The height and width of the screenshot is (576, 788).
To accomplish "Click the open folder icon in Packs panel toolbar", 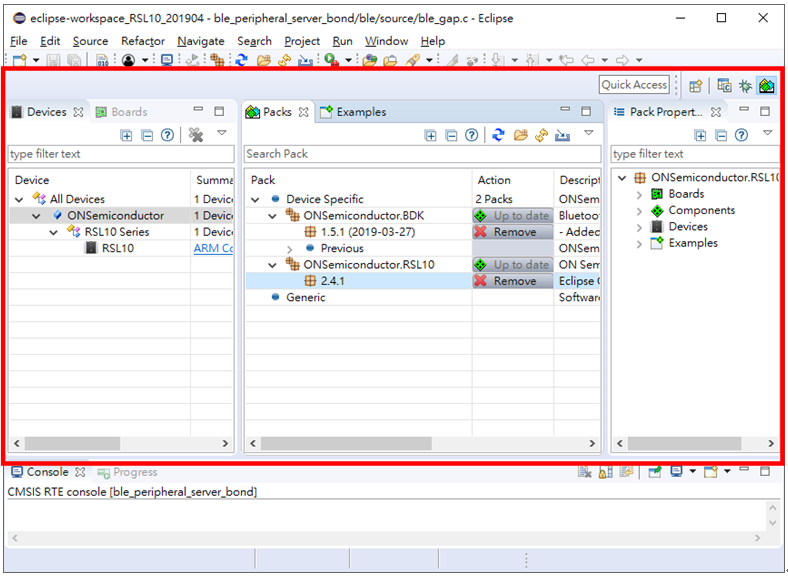I will point(520,135).
